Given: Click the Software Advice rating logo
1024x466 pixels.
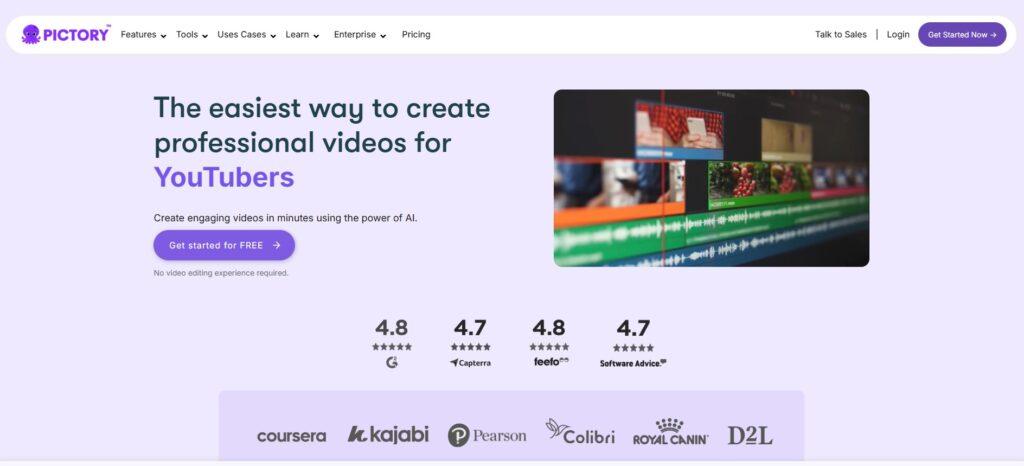Looking at the screenshot, I should [x=633, y=363].
